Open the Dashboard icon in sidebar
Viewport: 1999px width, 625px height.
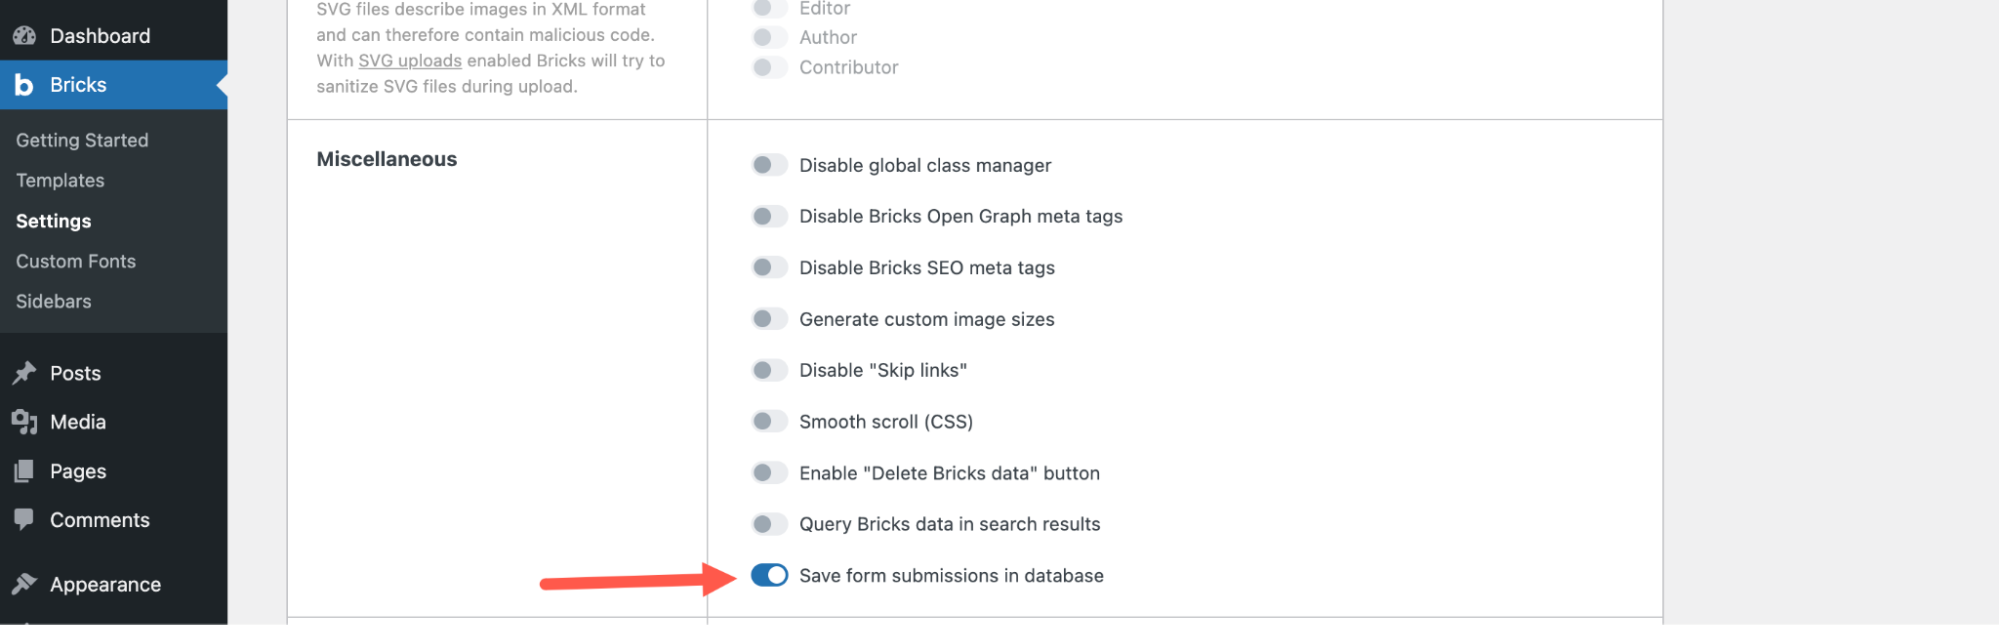tap(24, 34)
